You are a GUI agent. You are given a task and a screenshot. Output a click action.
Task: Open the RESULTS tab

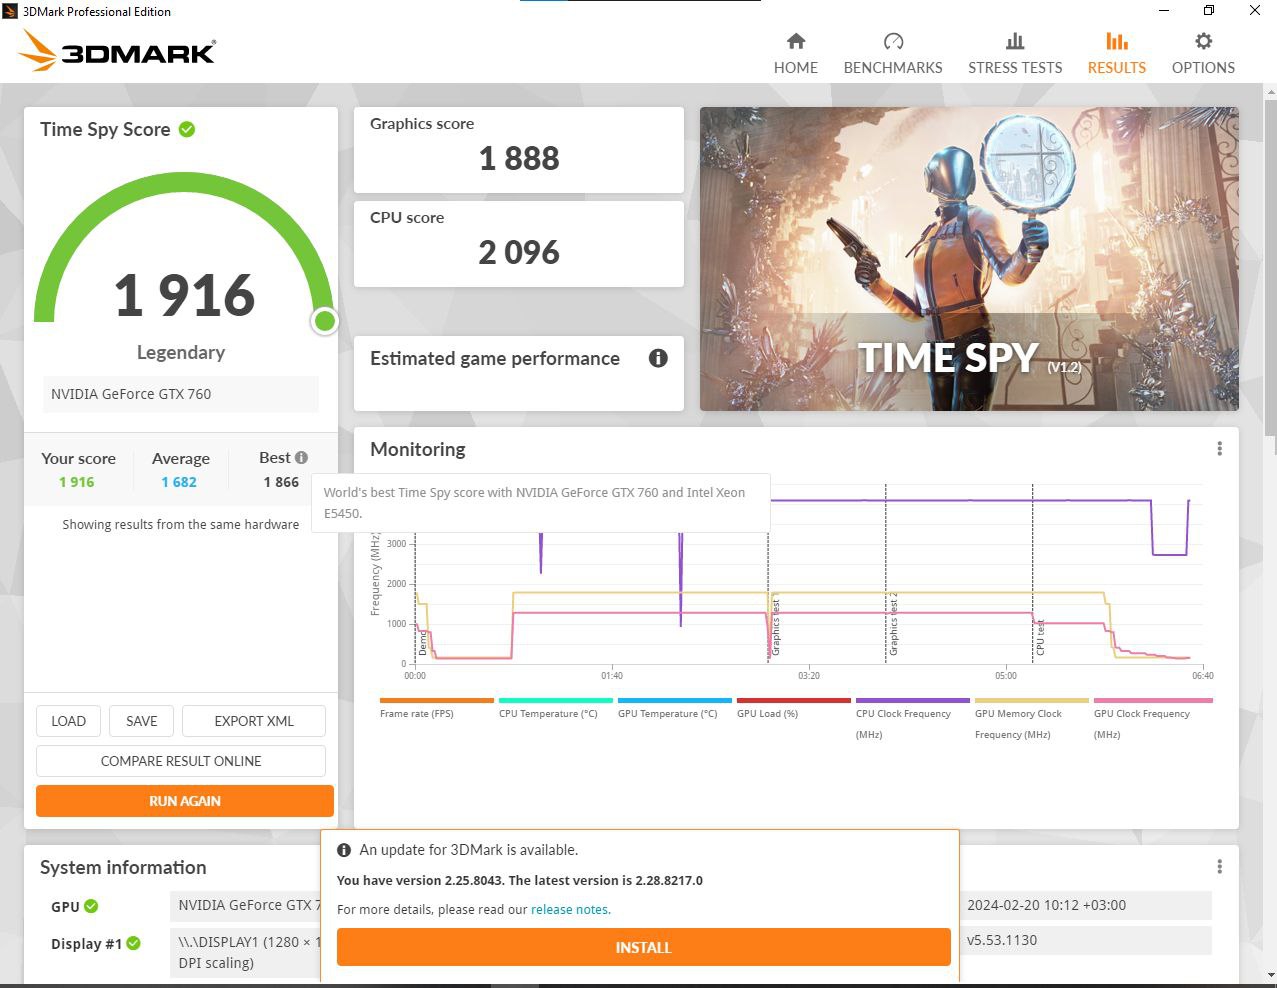[x=1116, y=54]
